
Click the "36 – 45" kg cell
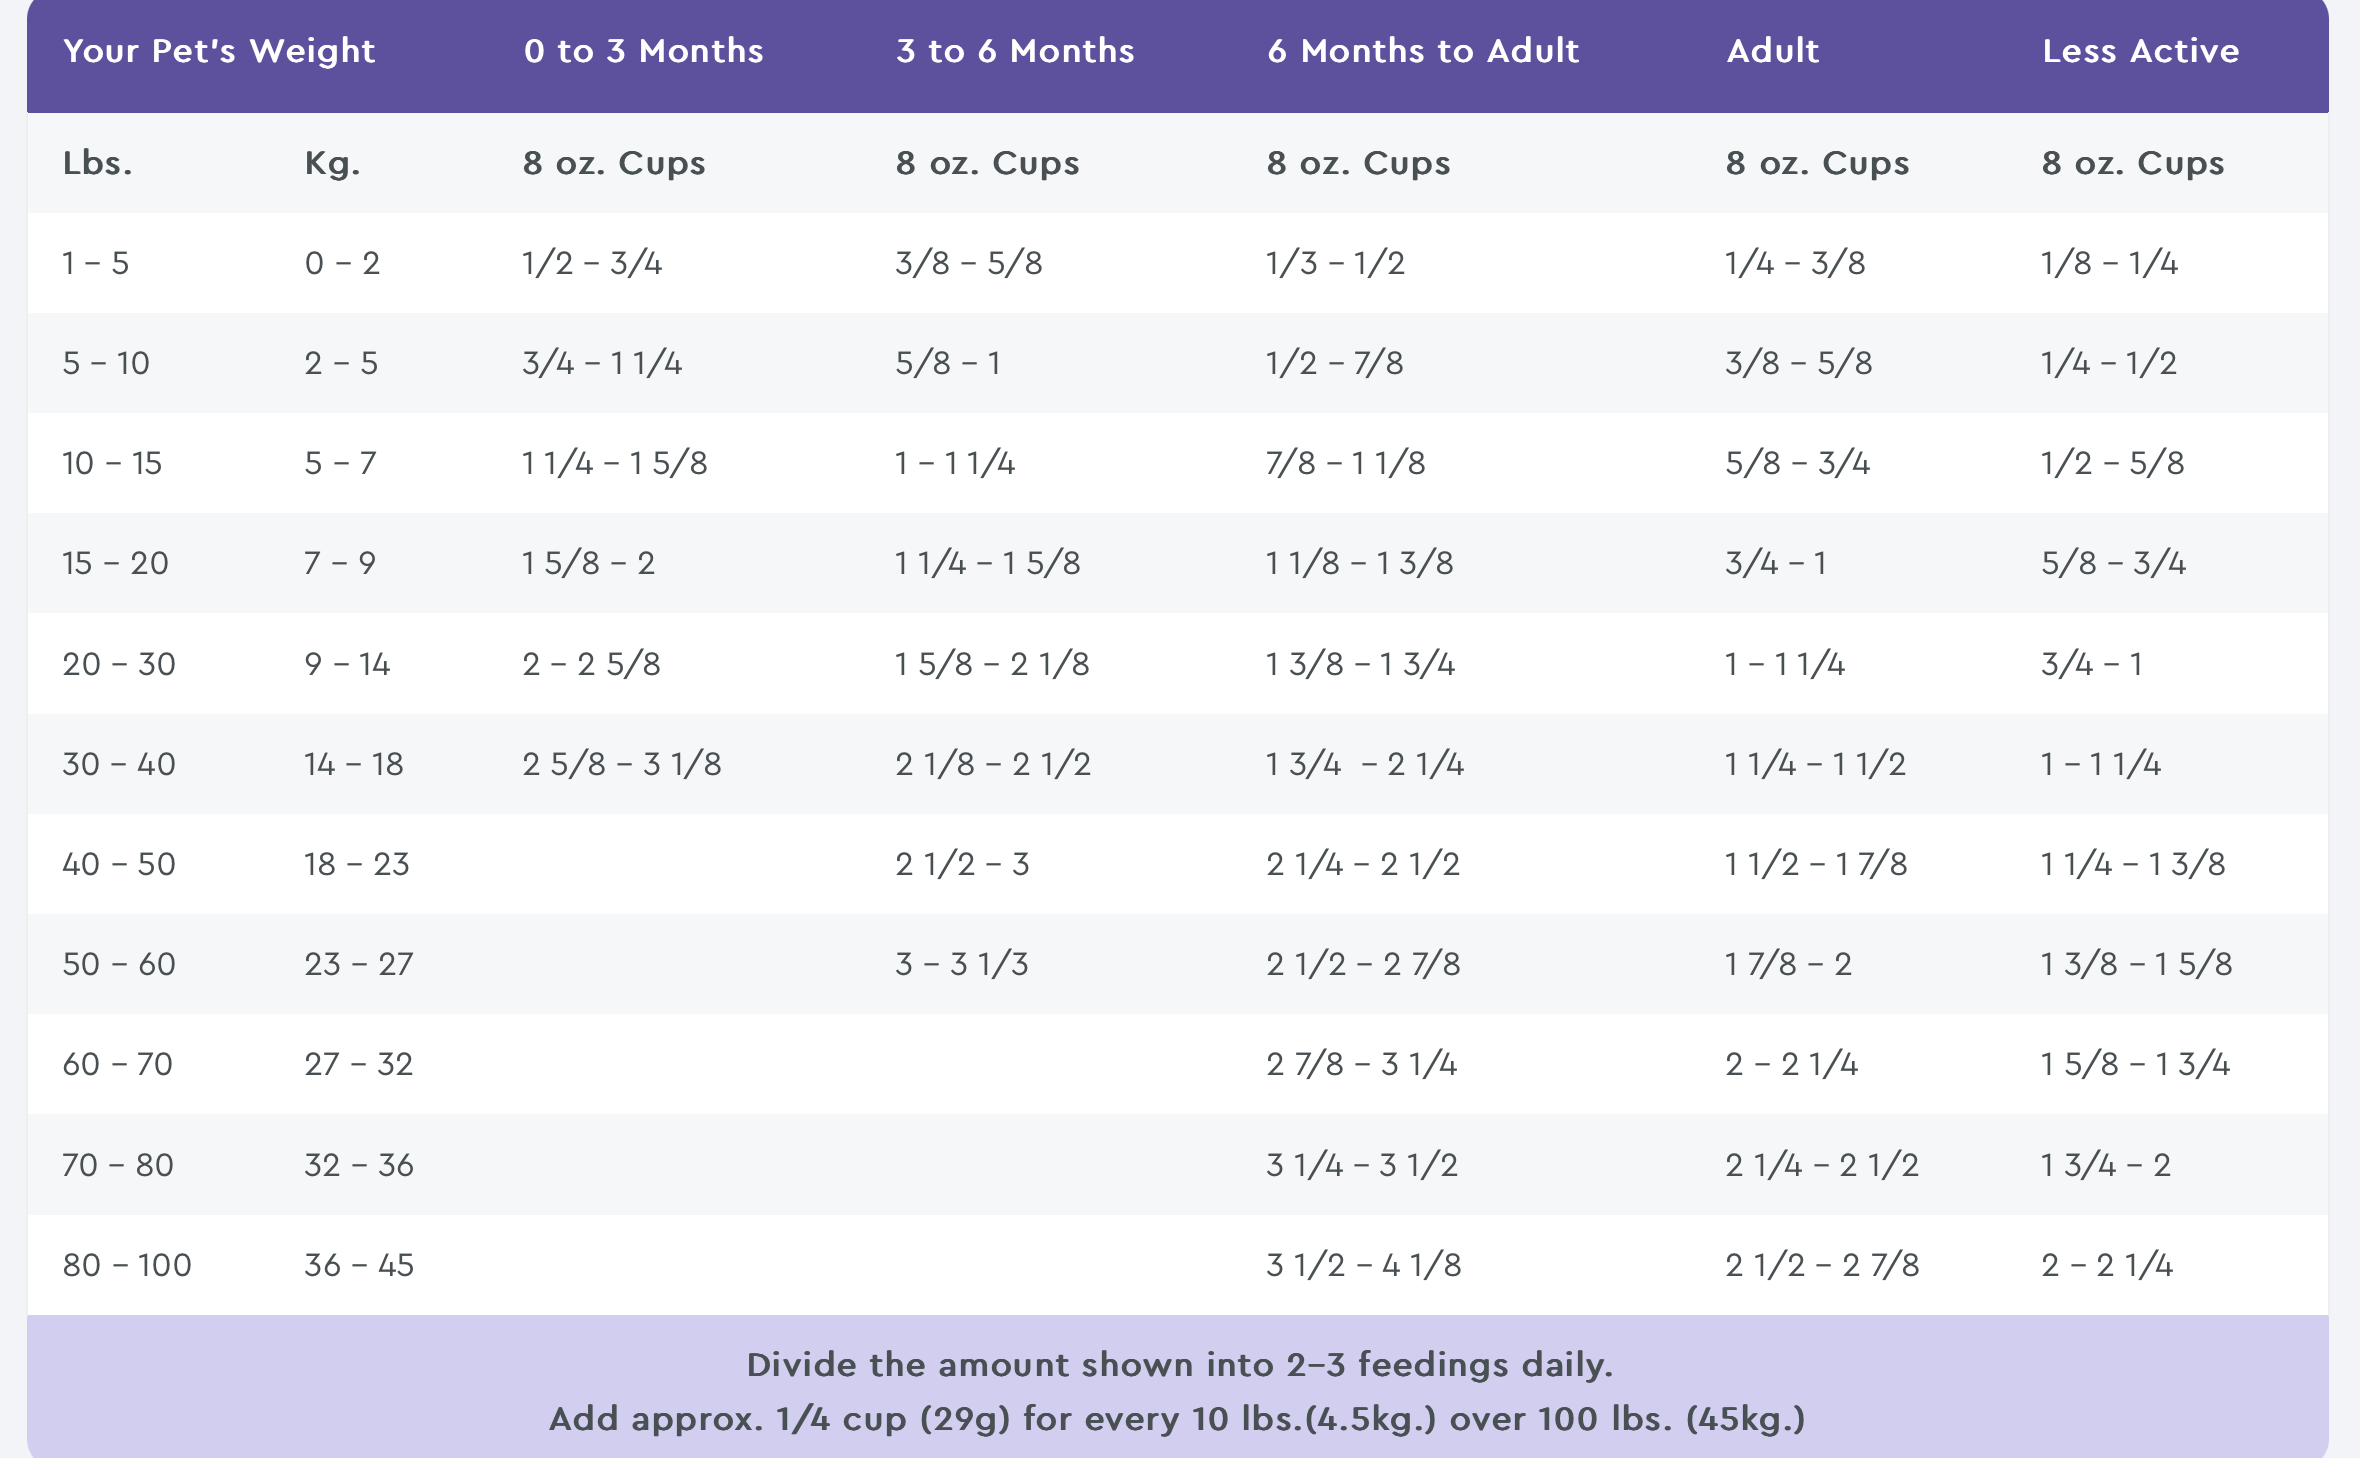click(359, 1265)
